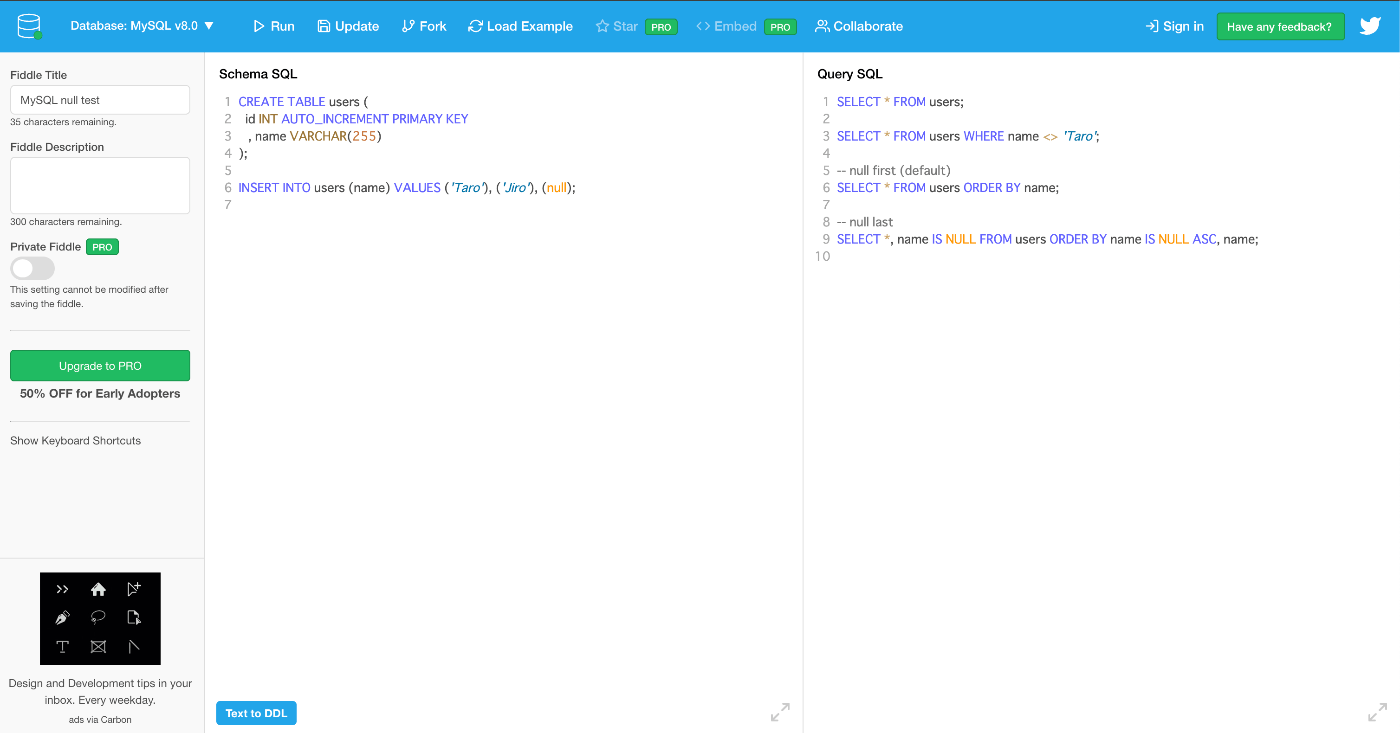Open the Collaborate option
Viewport: 1400px width, 733px height.
coord(859,26)
